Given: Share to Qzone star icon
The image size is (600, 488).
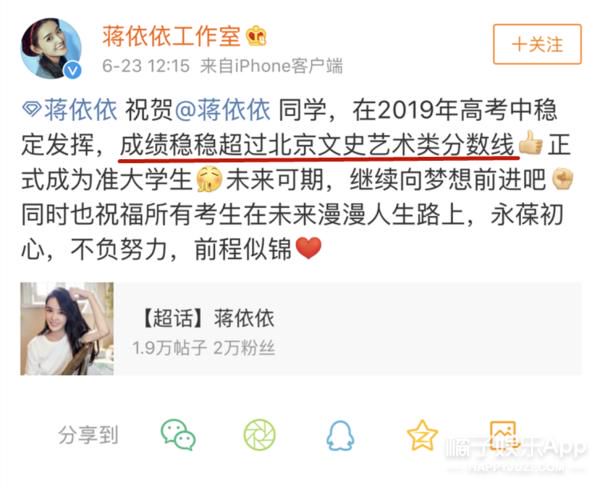Looking at the screenshot, I should [422, 435].
